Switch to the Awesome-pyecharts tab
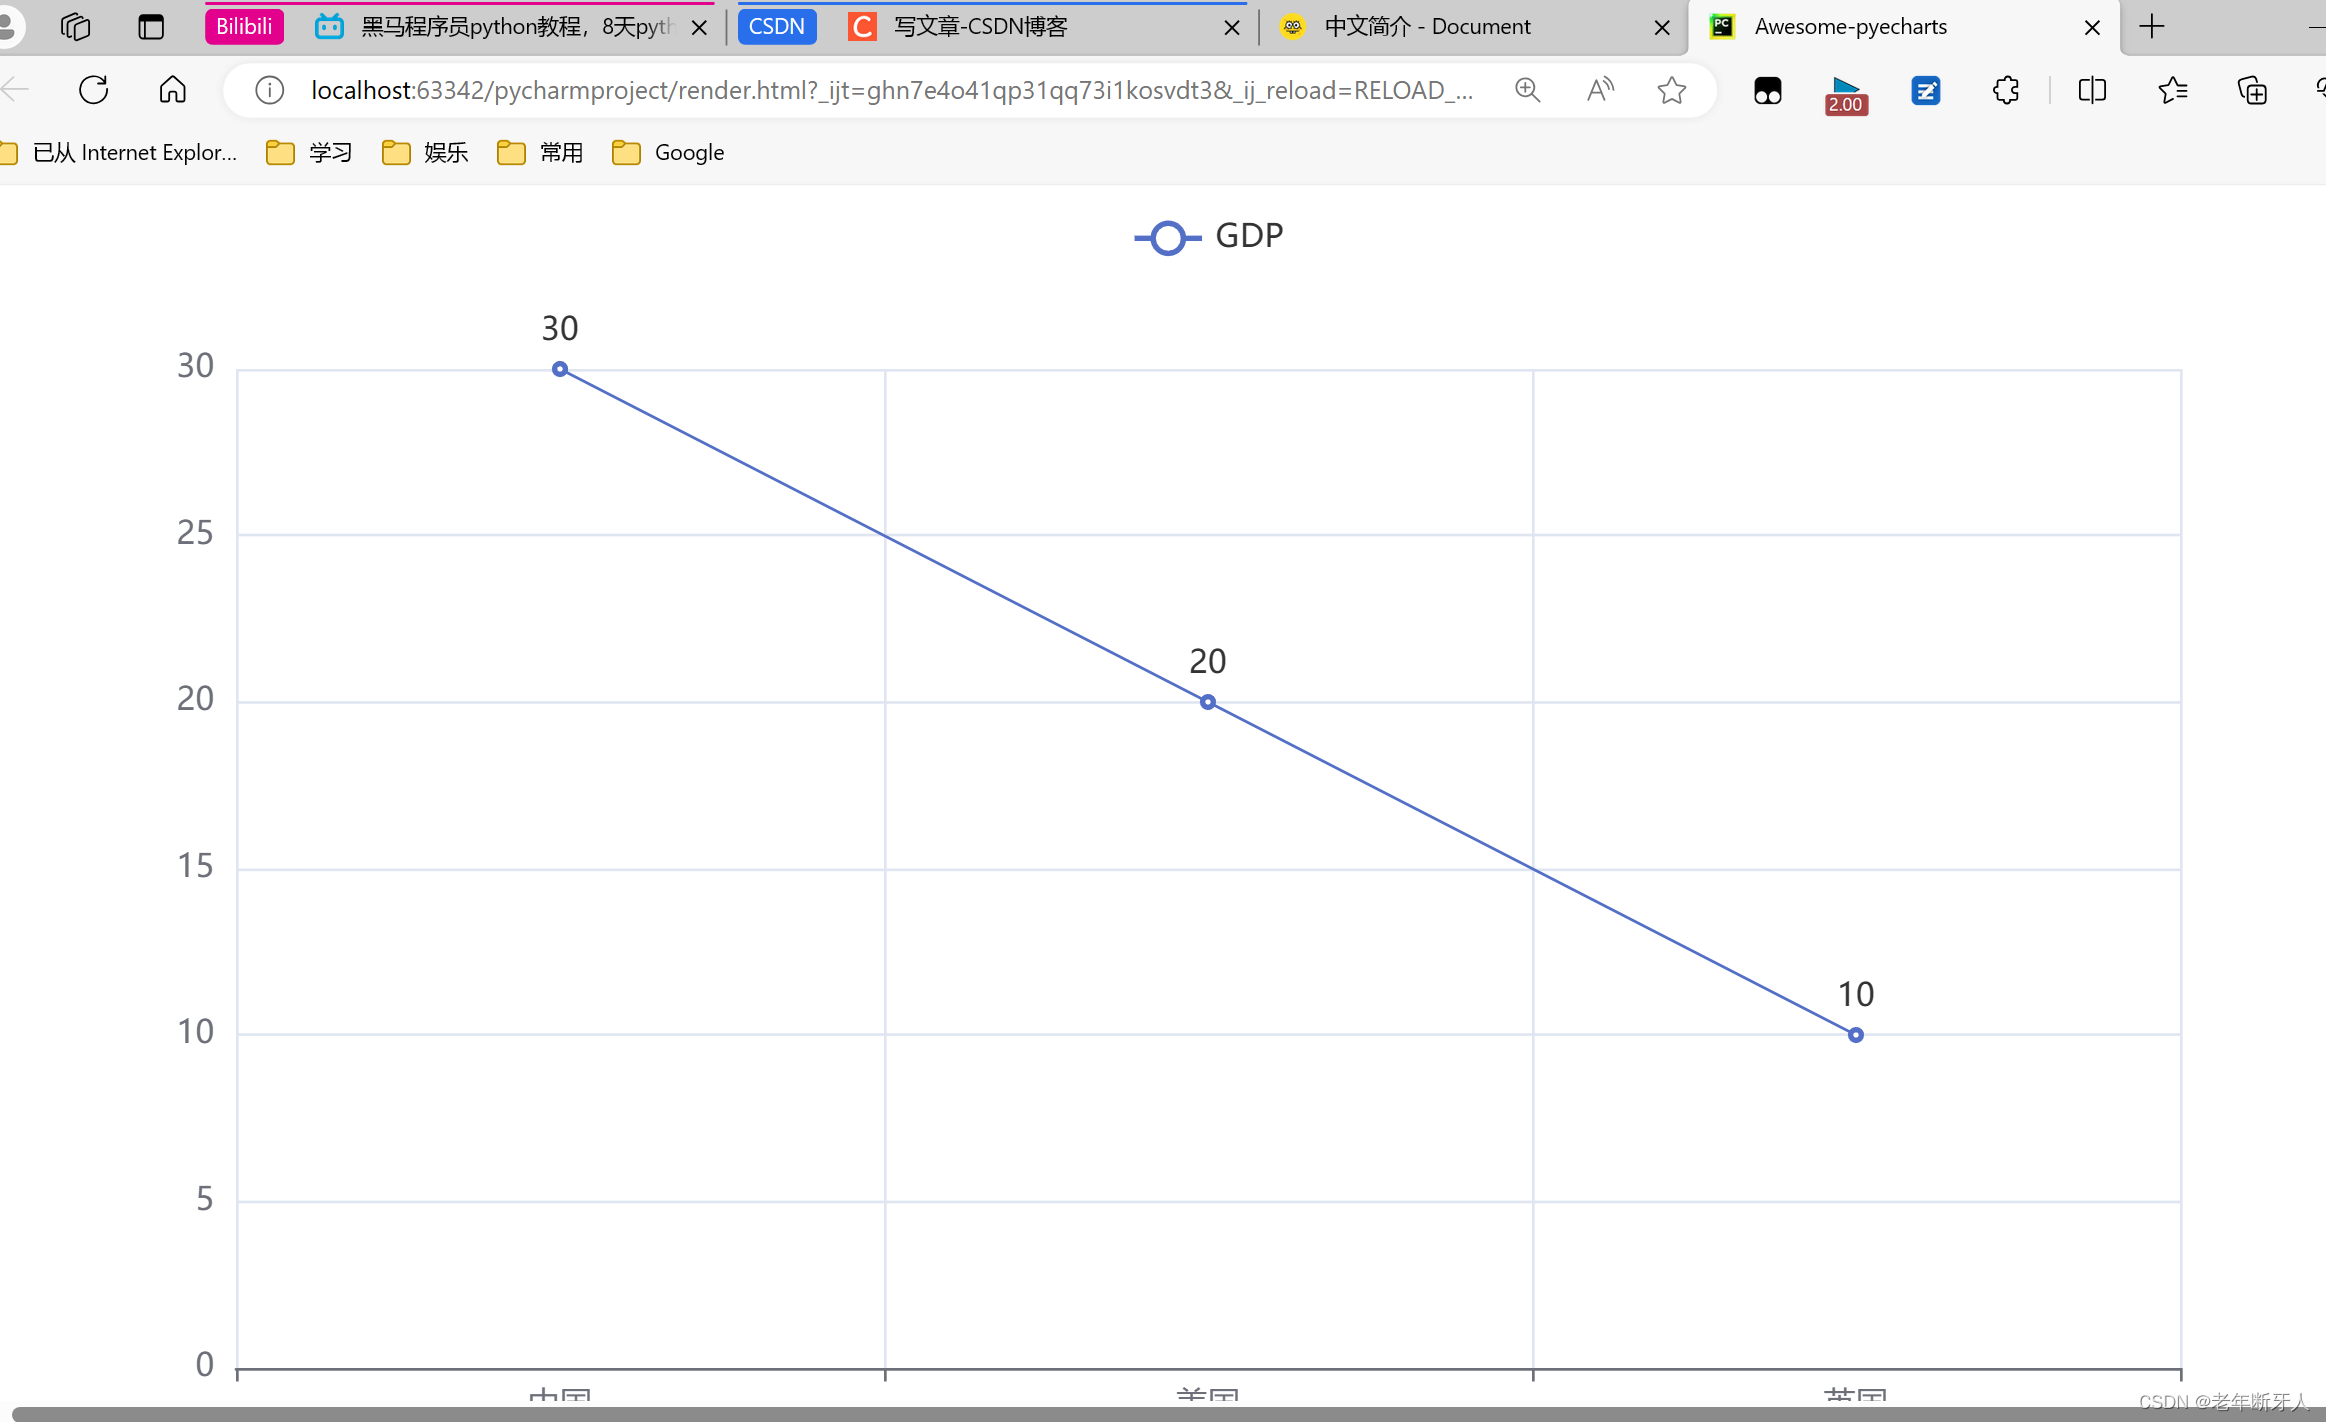Screen dimensions: 2326x1422 [x=1850, y=26]
